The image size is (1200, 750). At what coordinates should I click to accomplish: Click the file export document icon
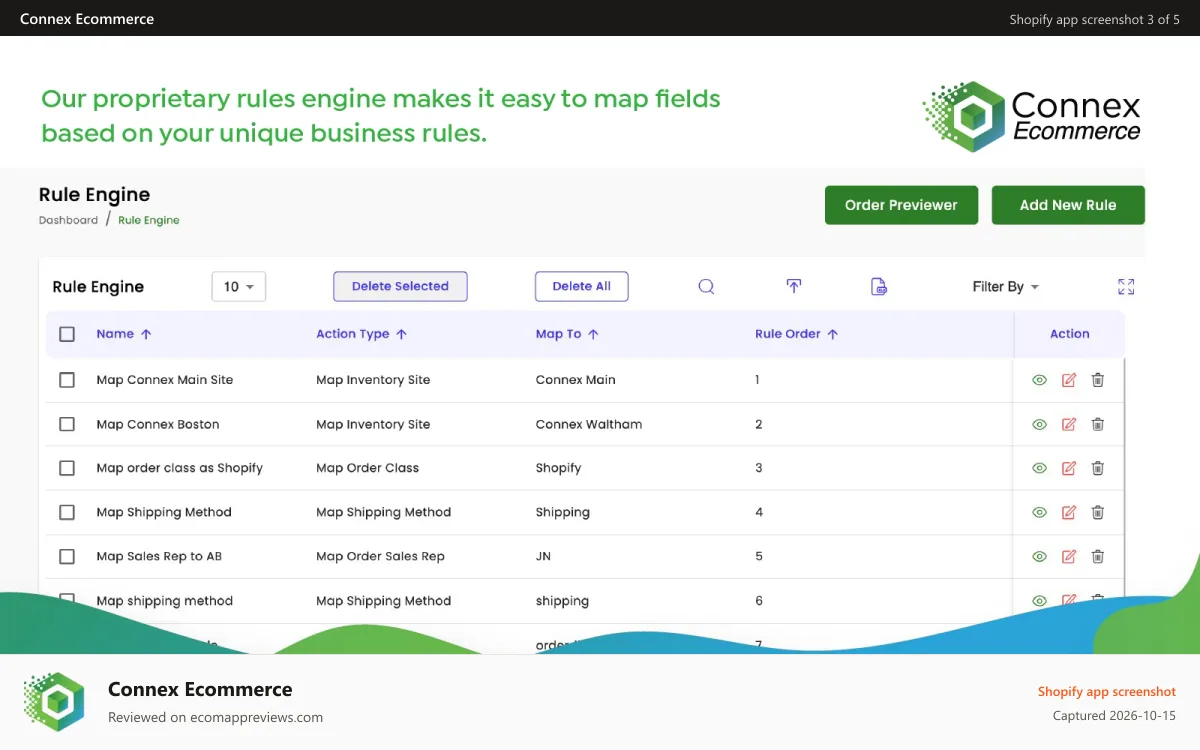click(879, 286)
